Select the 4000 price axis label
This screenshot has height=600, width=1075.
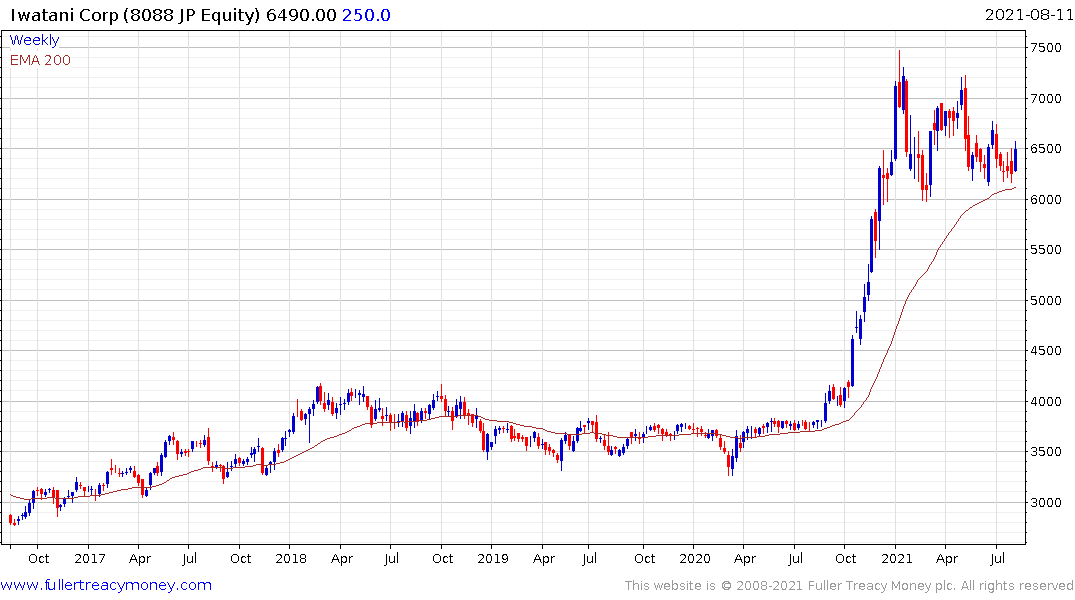(x=1046, y=401)
